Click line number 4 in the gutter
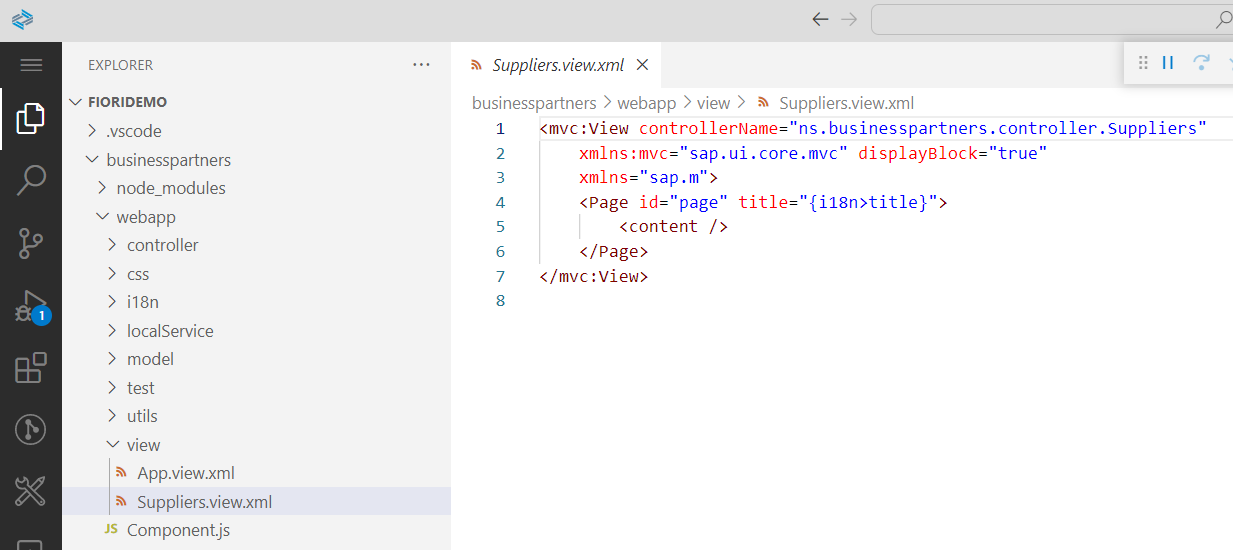The width and height of the screenshot is (1233, 550). (500, 202)
